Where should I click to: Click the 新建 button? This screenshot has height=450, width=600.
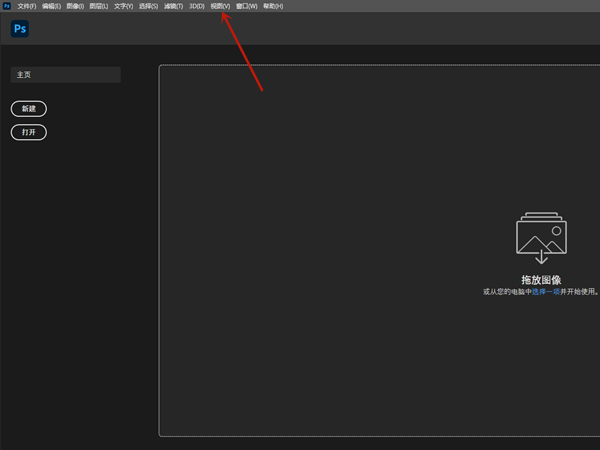click(x=29, y=109)
